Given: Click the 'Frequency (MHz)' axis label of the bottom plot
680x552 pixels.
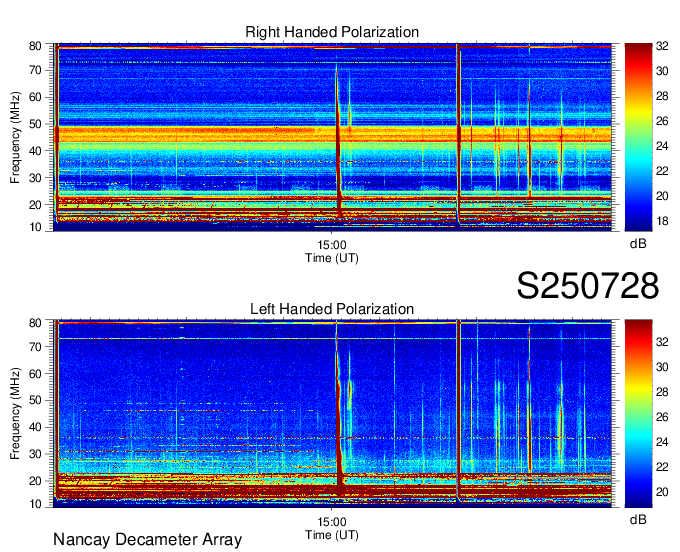Looking at the screenshot, I should 15,414.
